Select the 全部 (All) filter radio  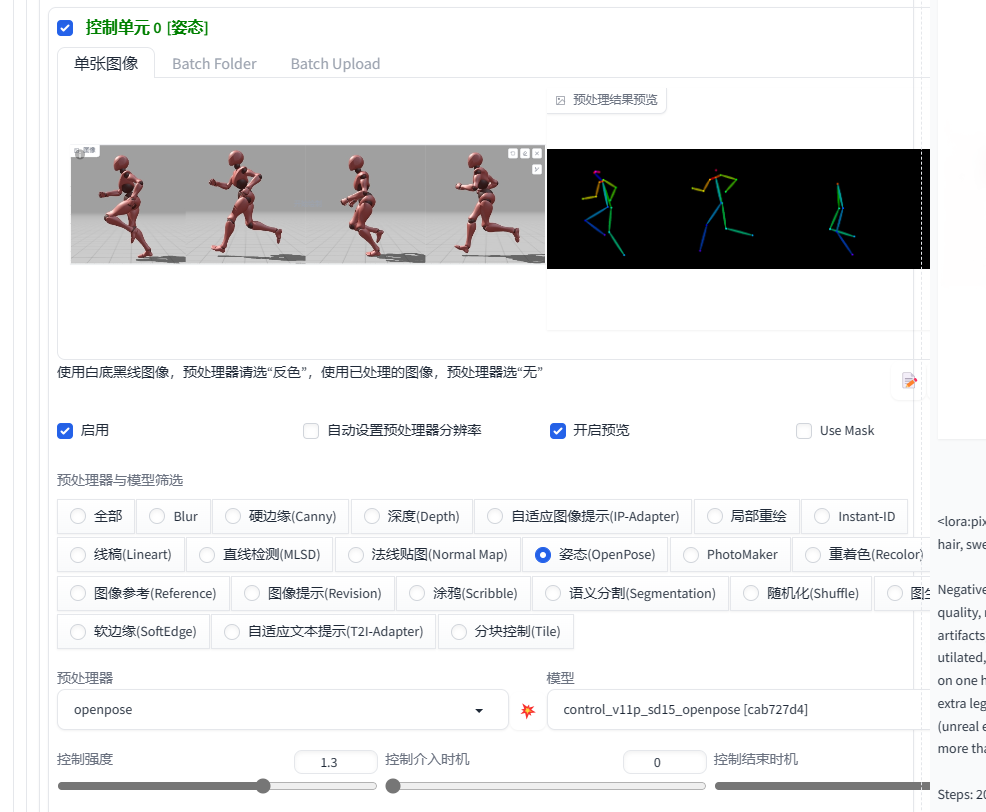coord(78,516)
